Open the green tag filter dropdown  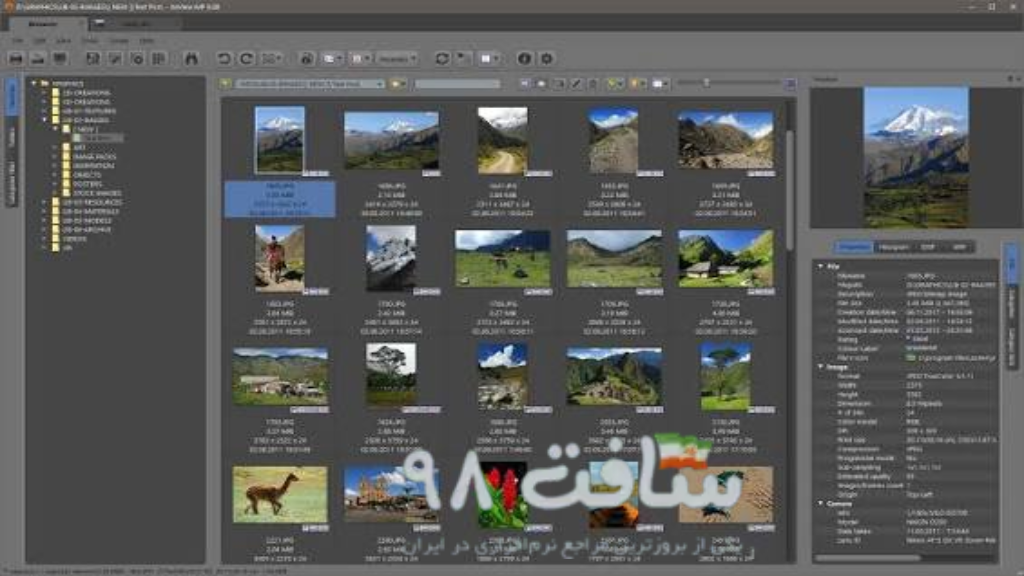(x=615, y=84)
